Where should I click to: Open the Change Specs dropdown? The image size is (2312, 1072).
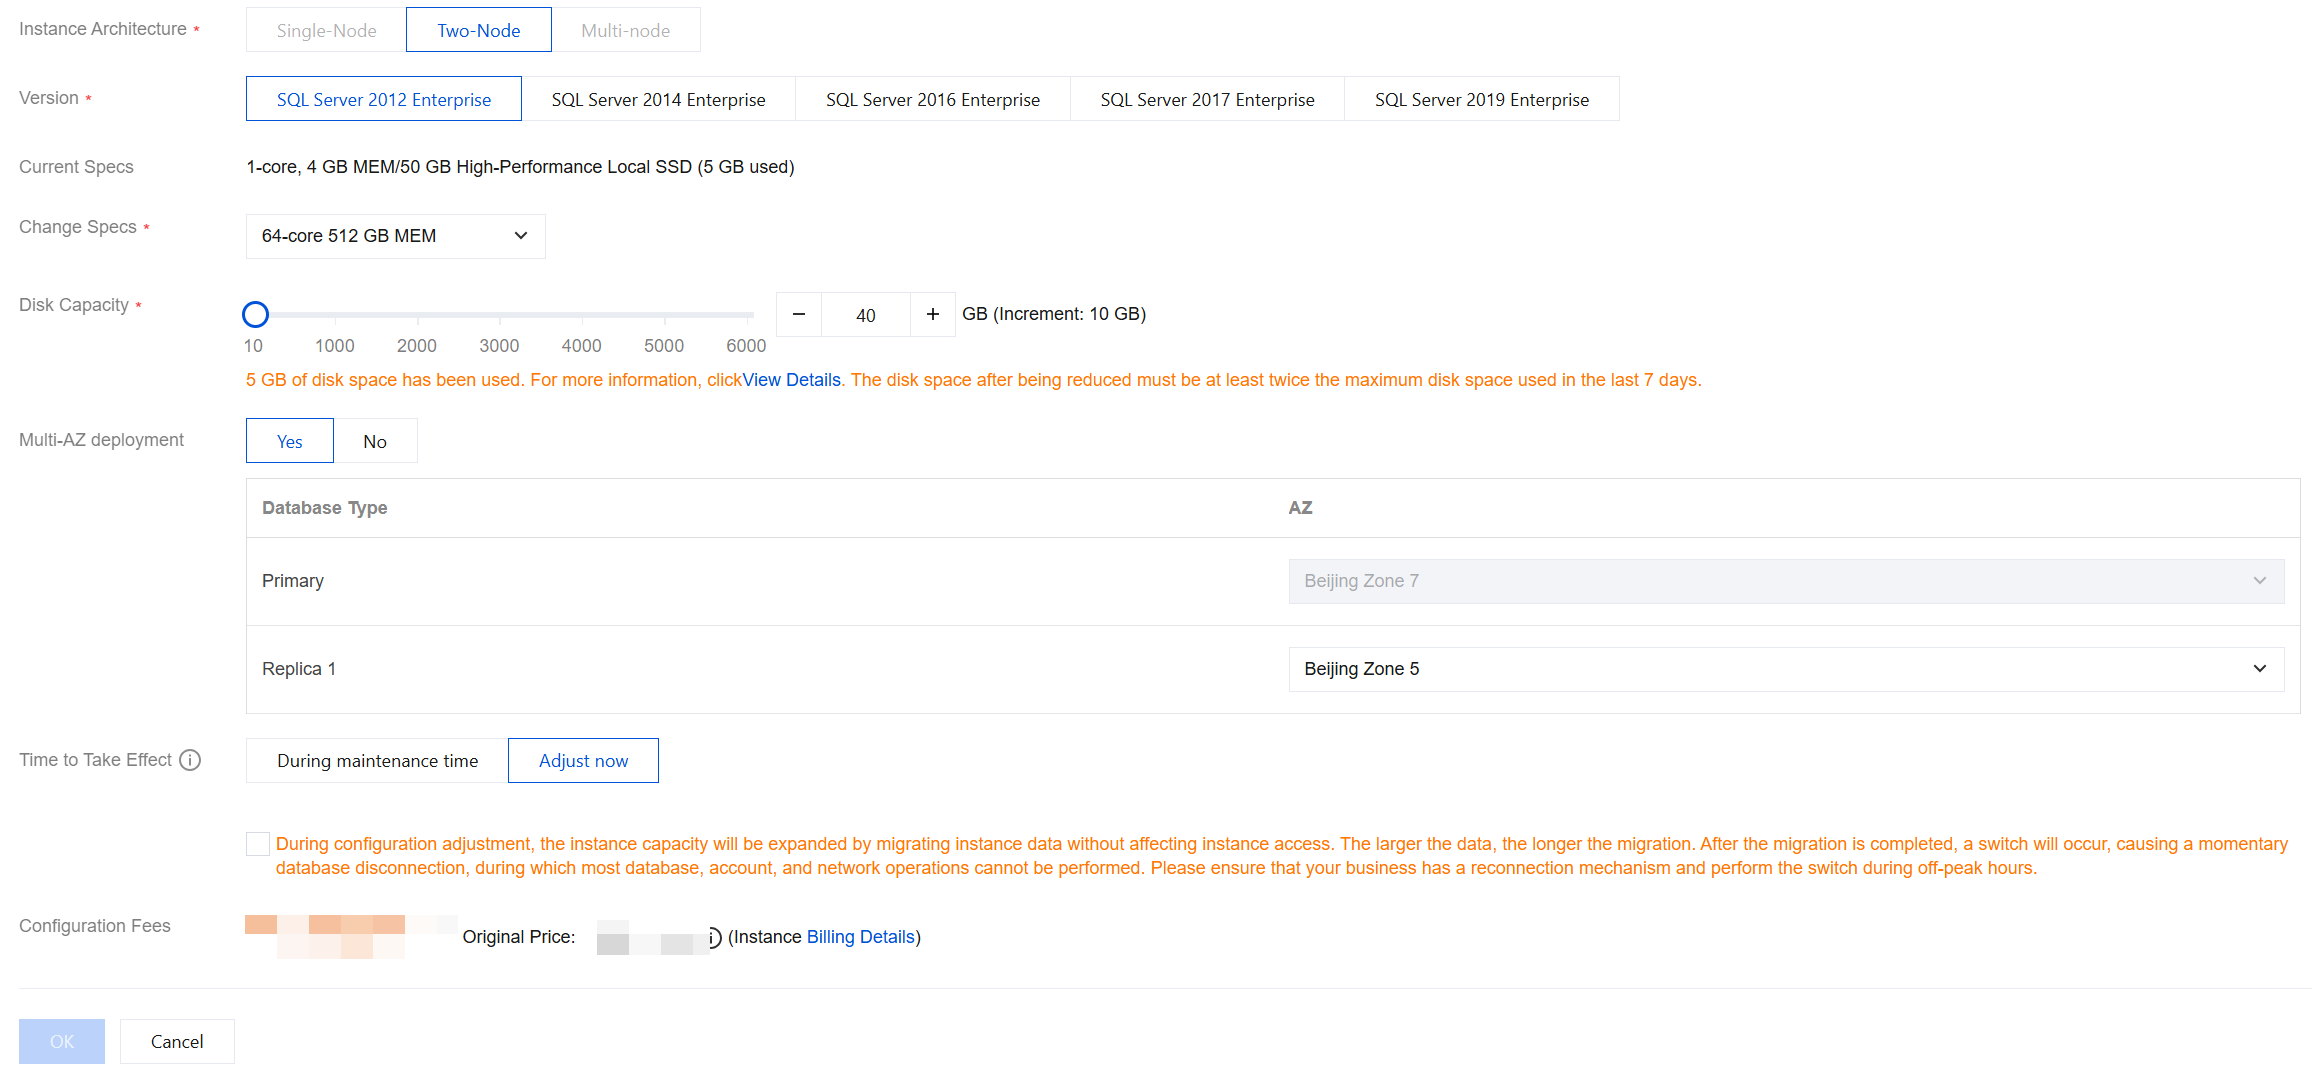click(396, 236)
